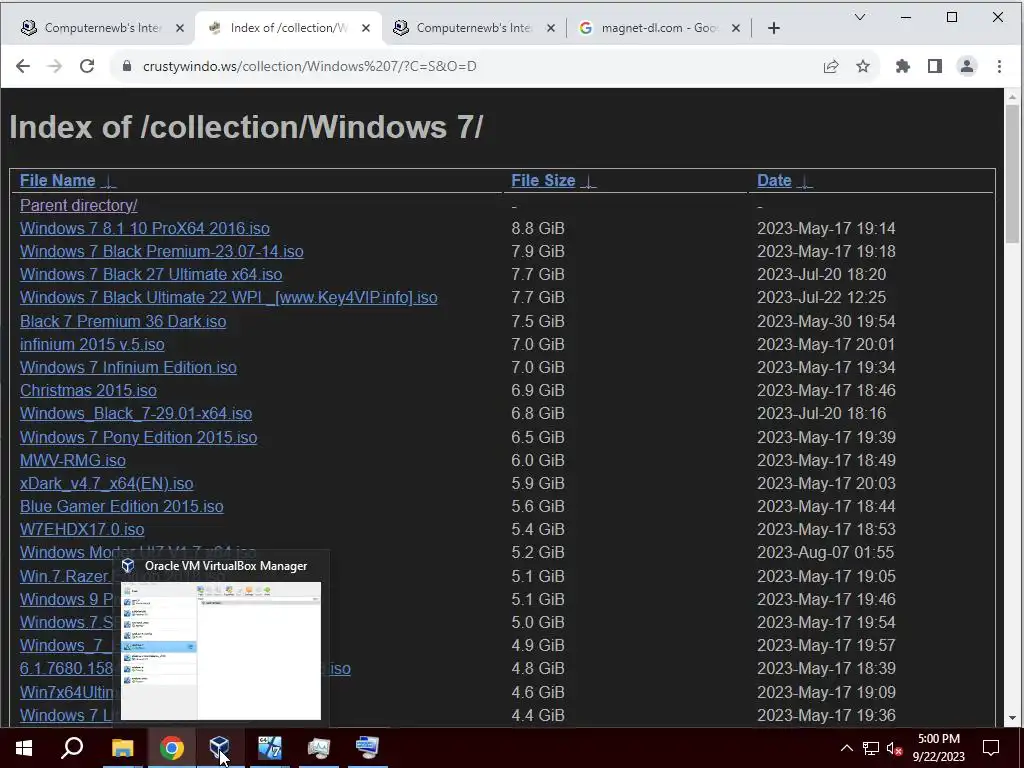Viewport: 1024px width, 768px height.
Task: Click the 2023-Aug-07 01:55 date cell
Action: (x=825, y=552)
